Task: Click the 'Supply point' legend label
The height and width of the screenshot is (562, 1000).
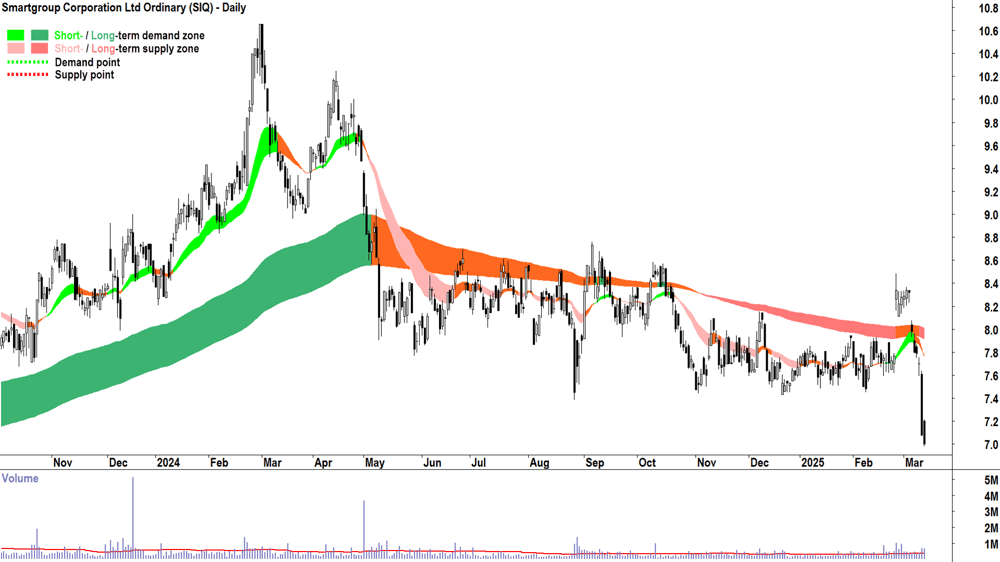Action: (x=84, y=75)
